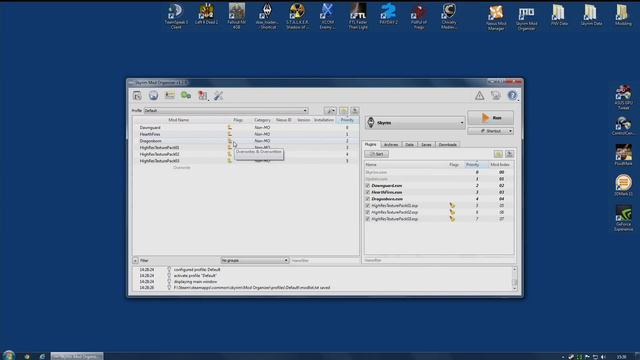The image size is (640, 360).
Task: Open the wrench and screwdriver Settings icon
Action: point(218,96)
